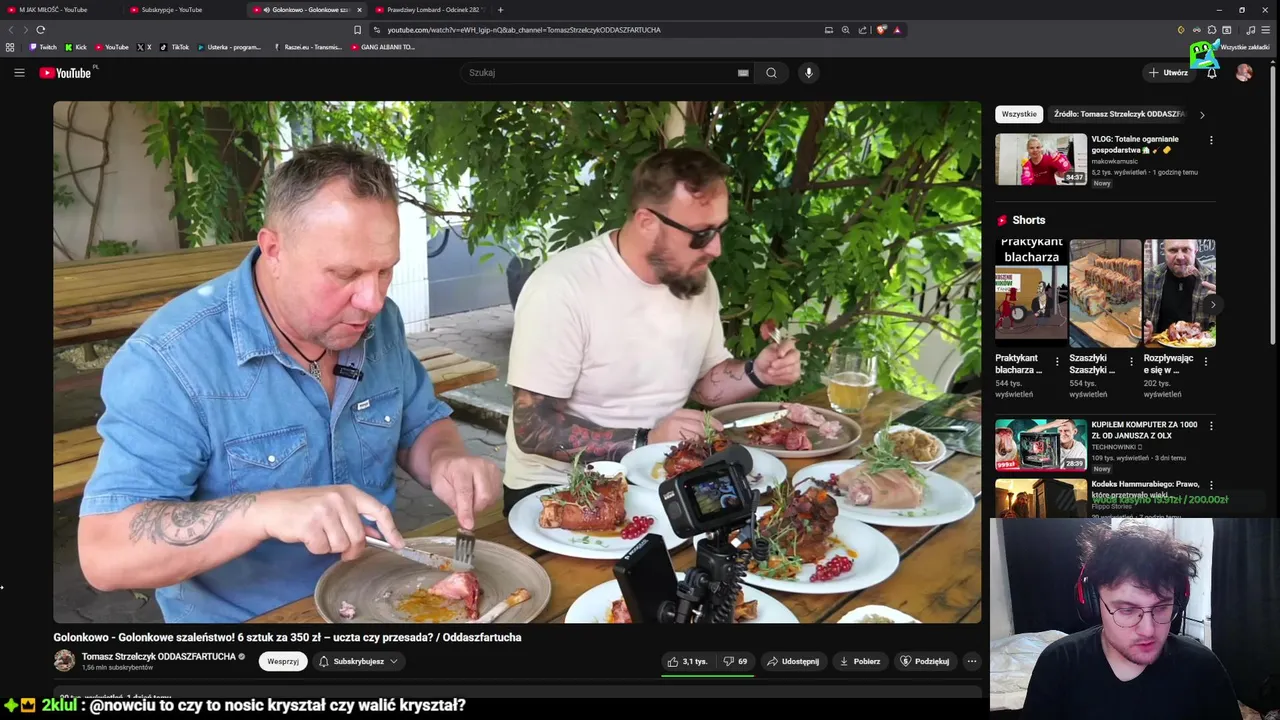Open the VLOG Totalne ogarnianie thumbnail
Screen dimensions: 1280x720
point(1041,159)
